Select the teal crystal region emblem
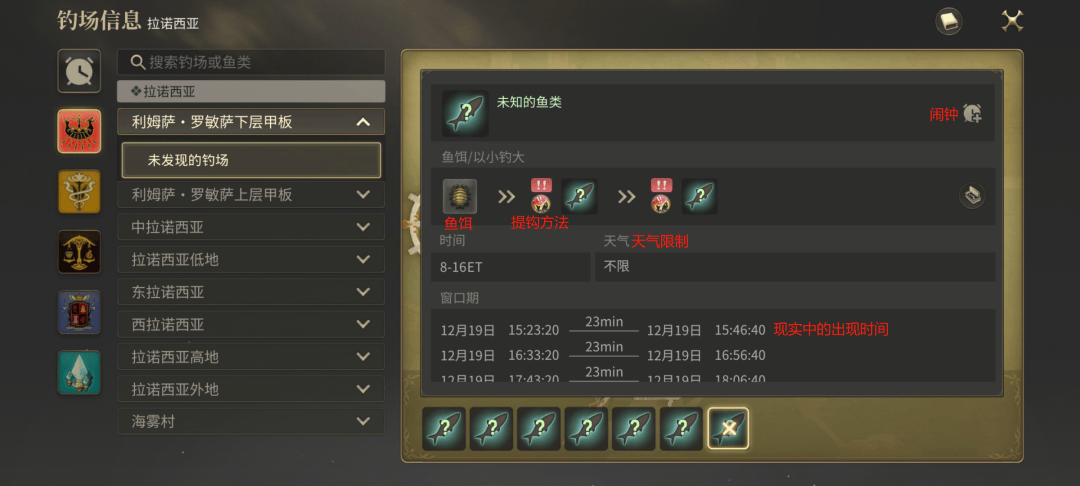1080x486 pixels. (x=79, y=372)
